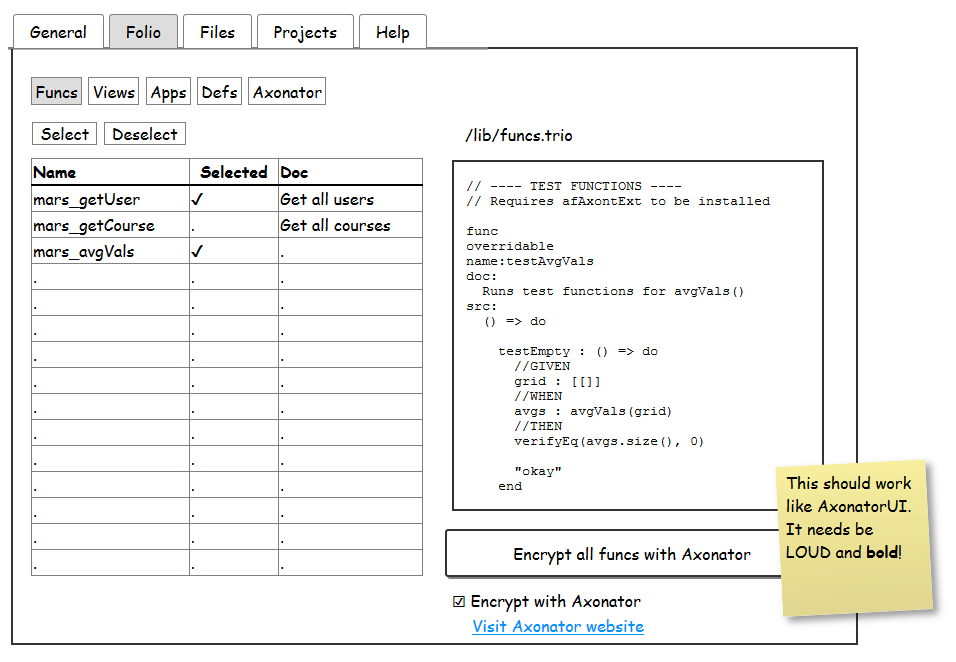Follow the Visit Axonator website link
This screenshot has height=662, width=956.
(558, 627)
